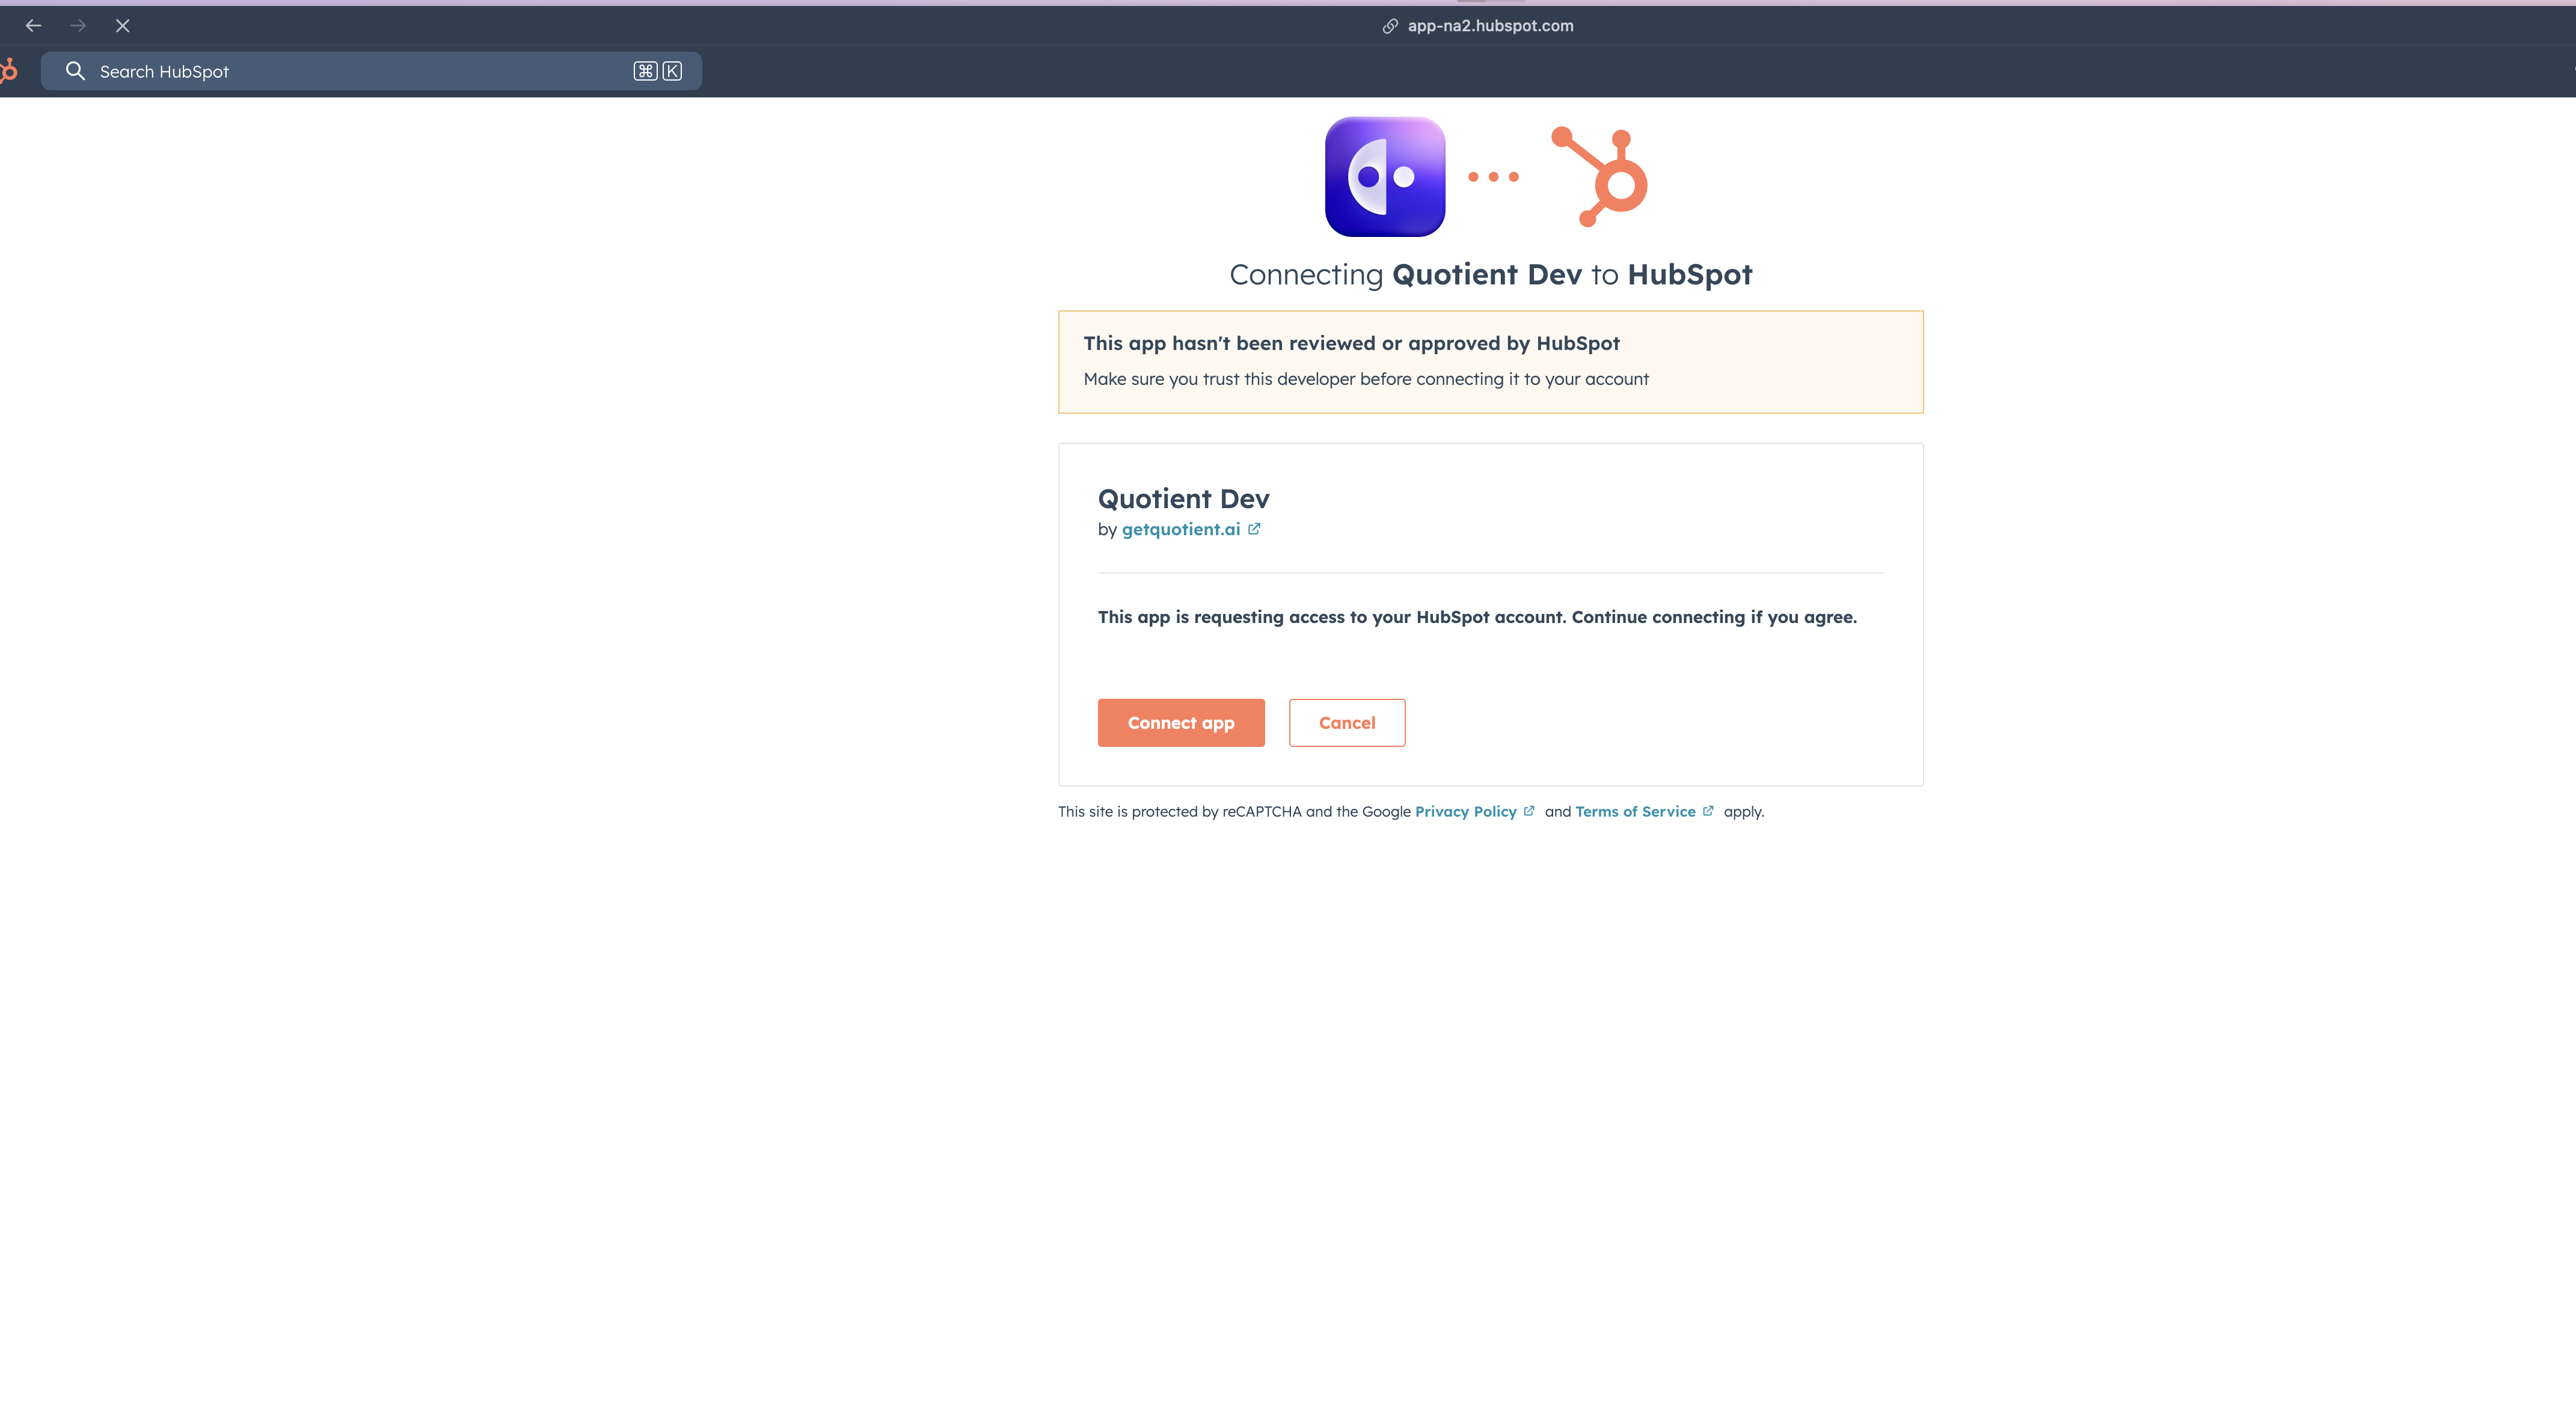
Task: Click the link icon in the address bar
Action: coord(1389,26)
